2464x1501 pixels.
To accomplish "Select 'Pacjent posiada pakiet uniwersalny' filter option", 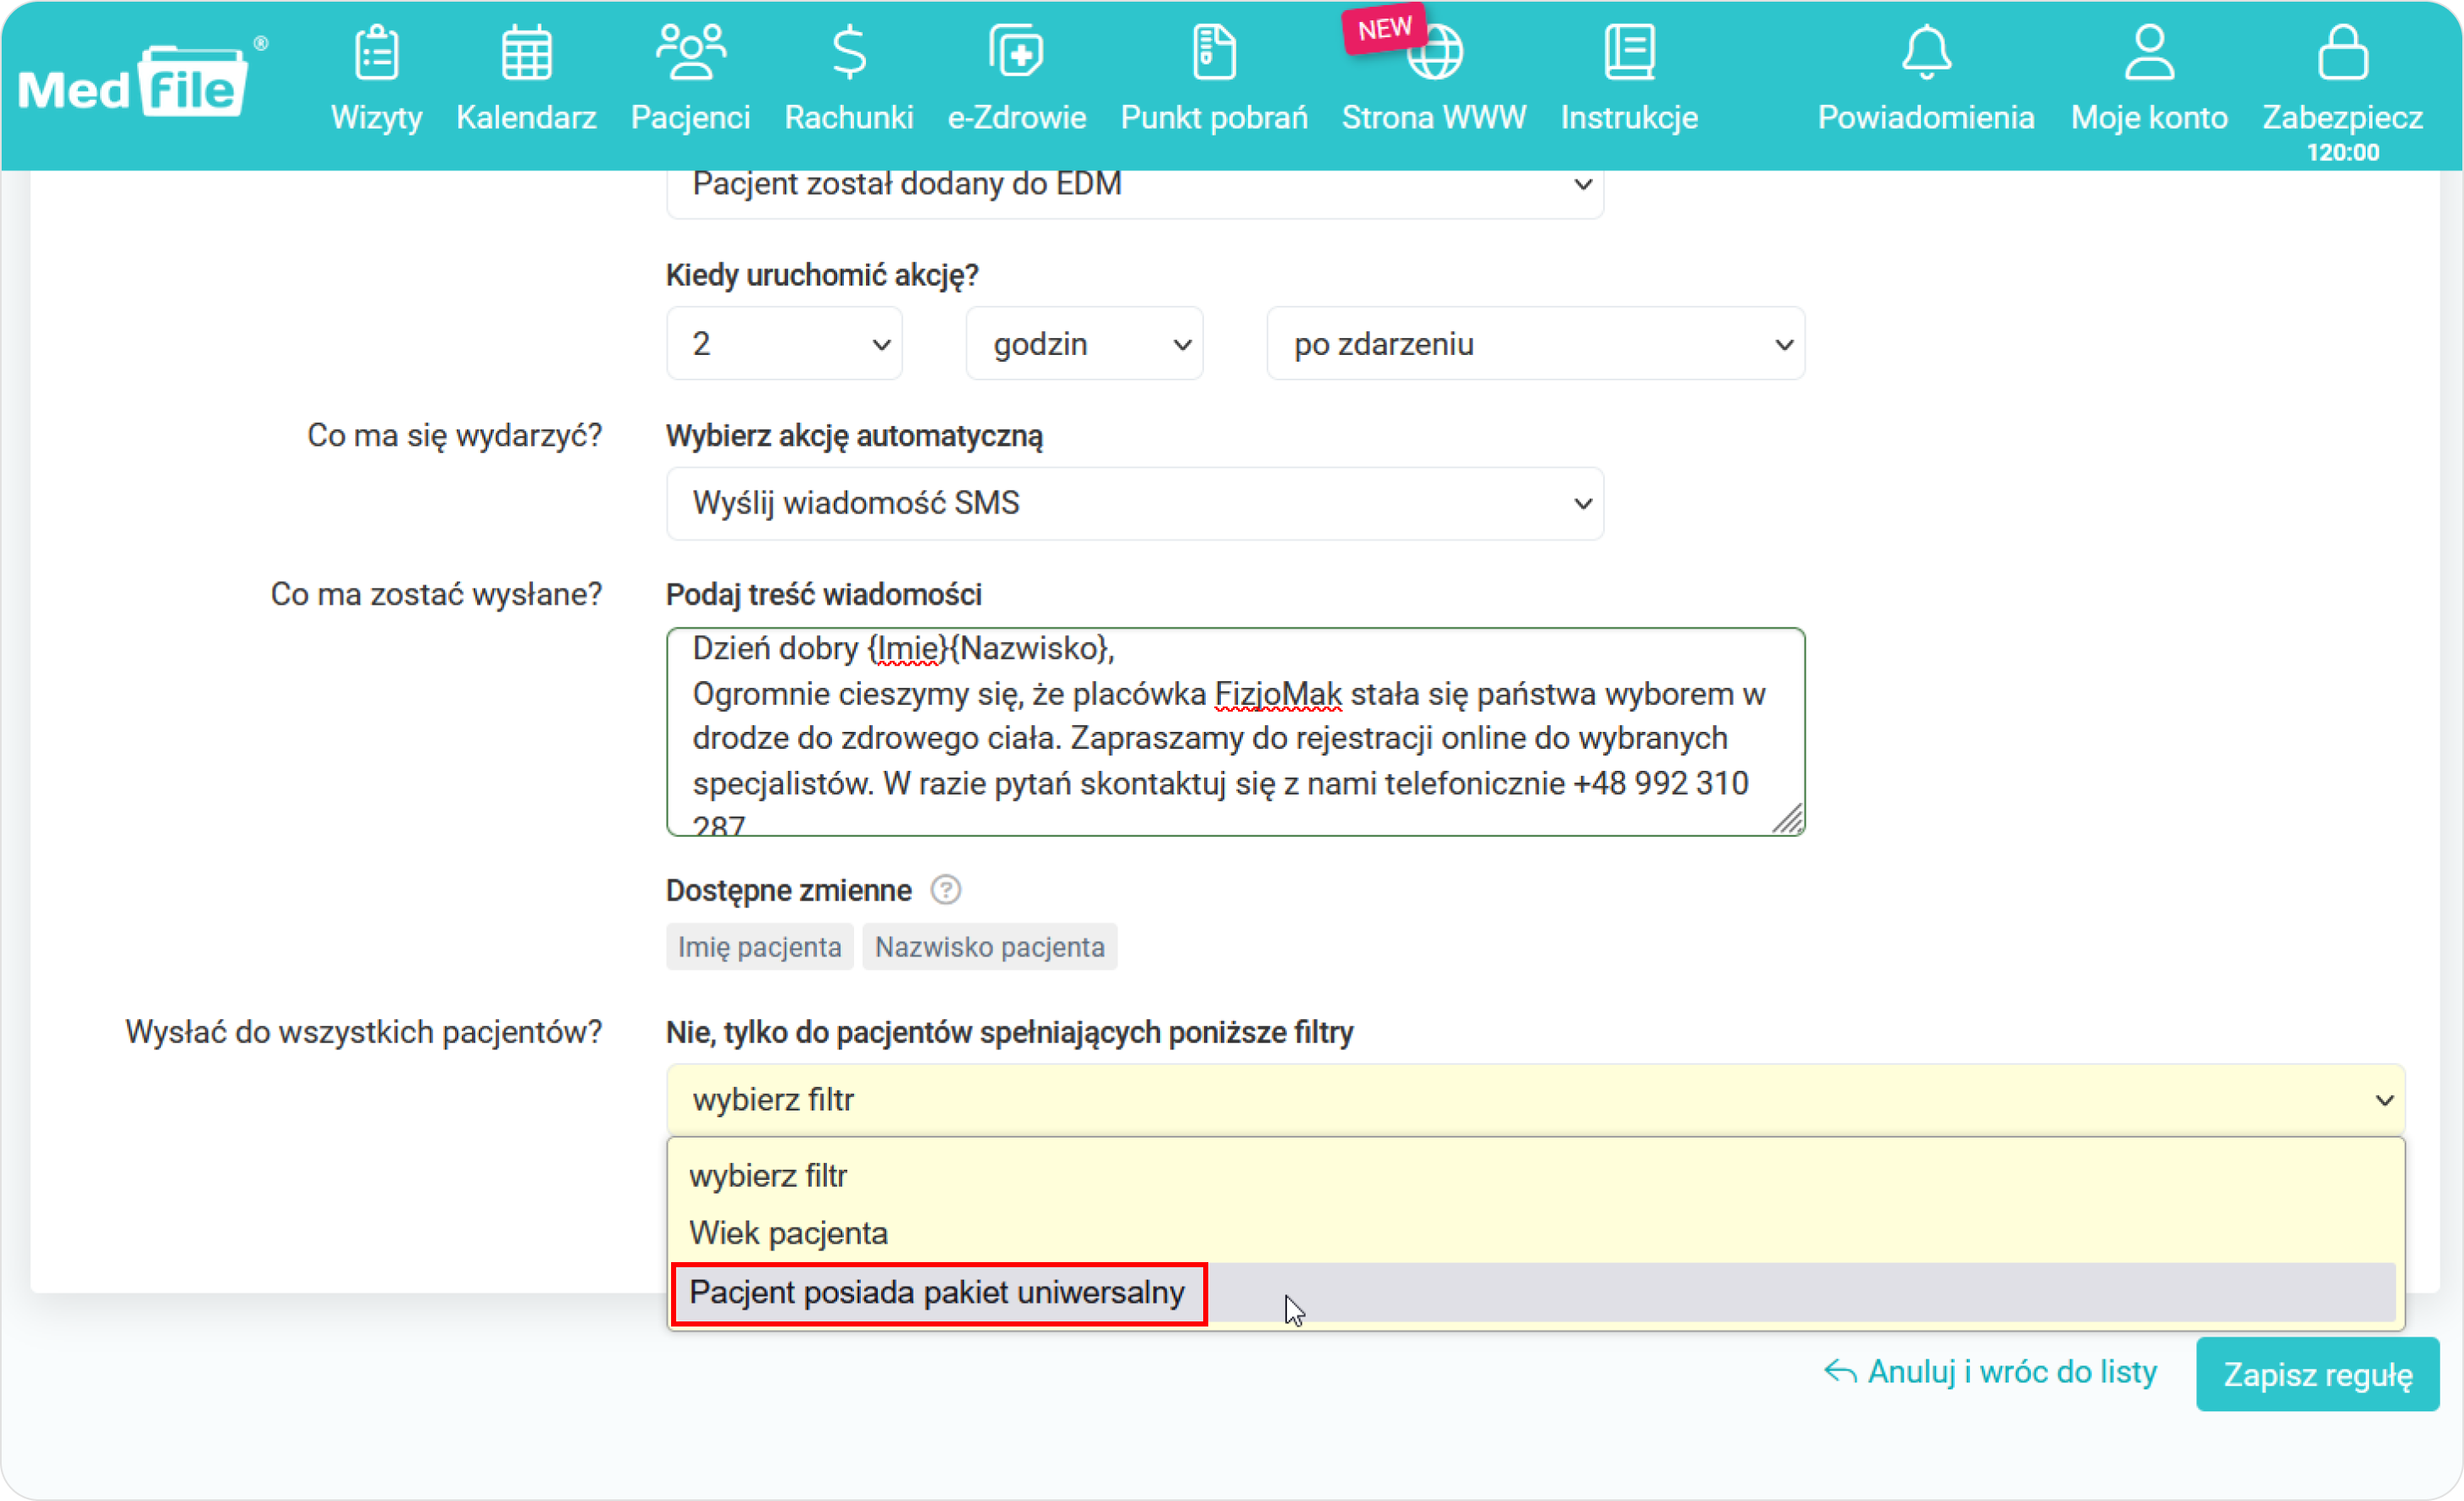I will [x=936, y=1292].
